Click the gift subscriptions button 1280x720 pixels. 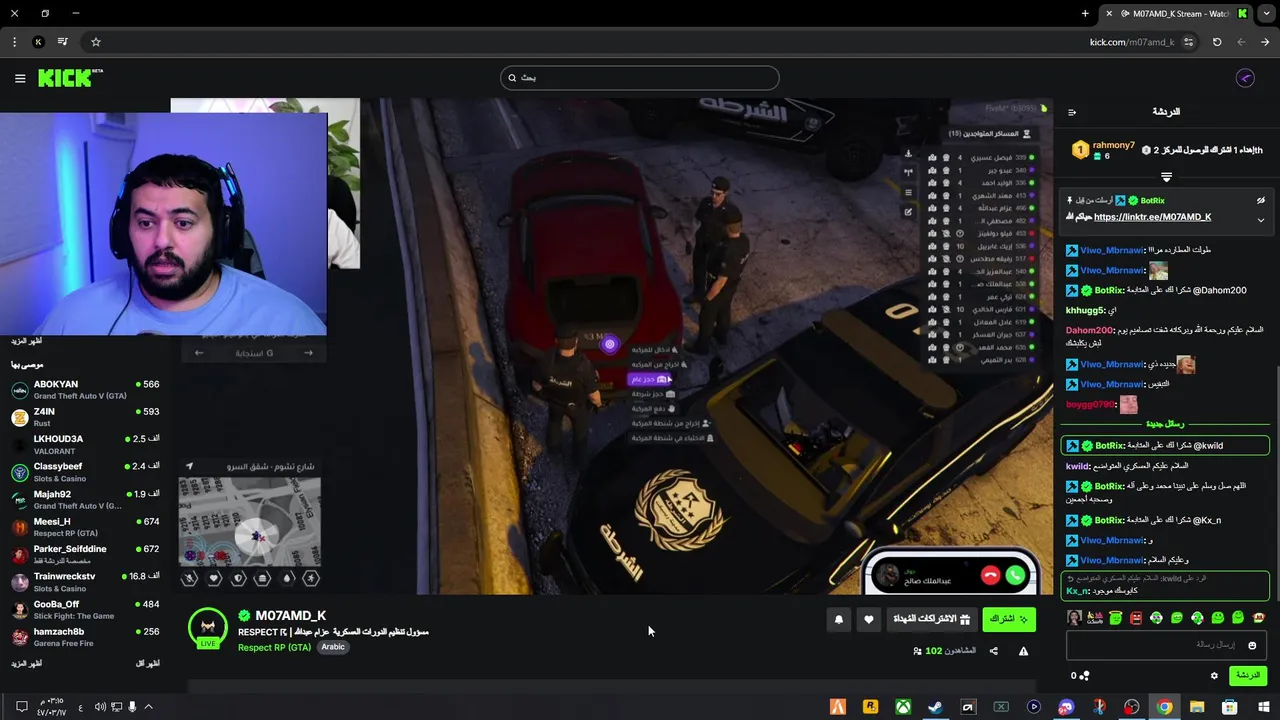pos(932,620)
